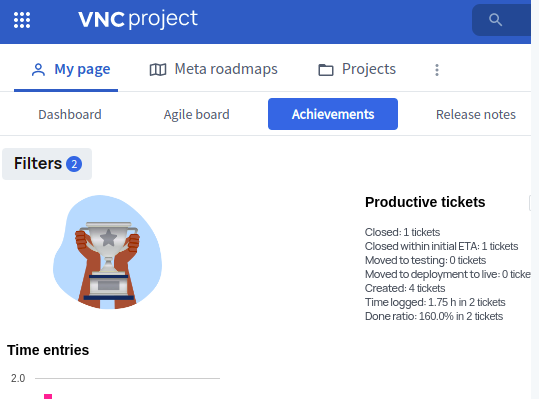Open the three-dot more options menu
The width and height of the screenshot is (539, 399).
pyautogui.click(x=437, y=70)
